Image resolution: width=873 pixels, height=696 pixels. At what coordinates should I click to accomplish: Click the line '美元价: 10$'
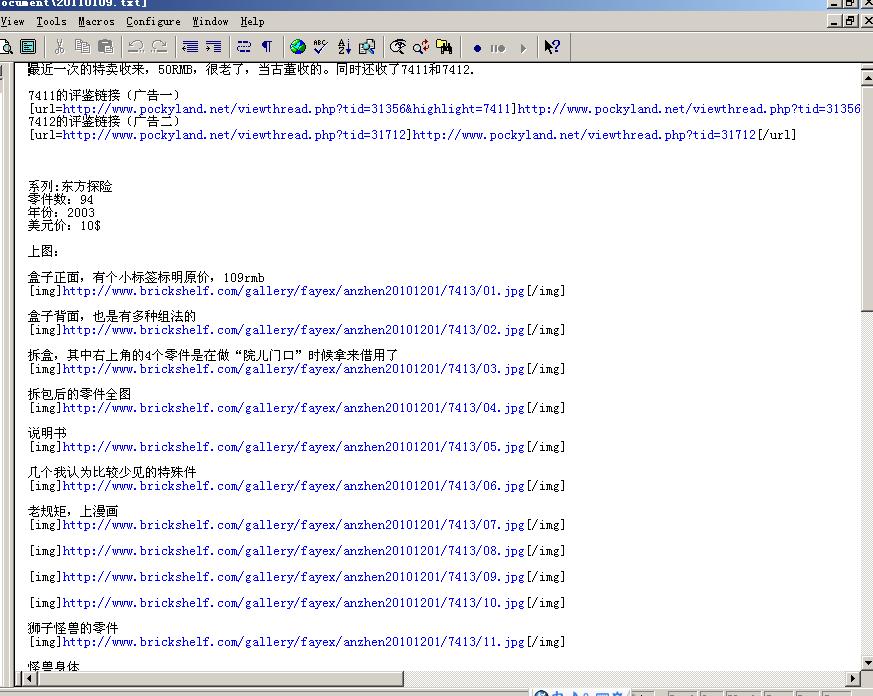click(x=64, y=226)
